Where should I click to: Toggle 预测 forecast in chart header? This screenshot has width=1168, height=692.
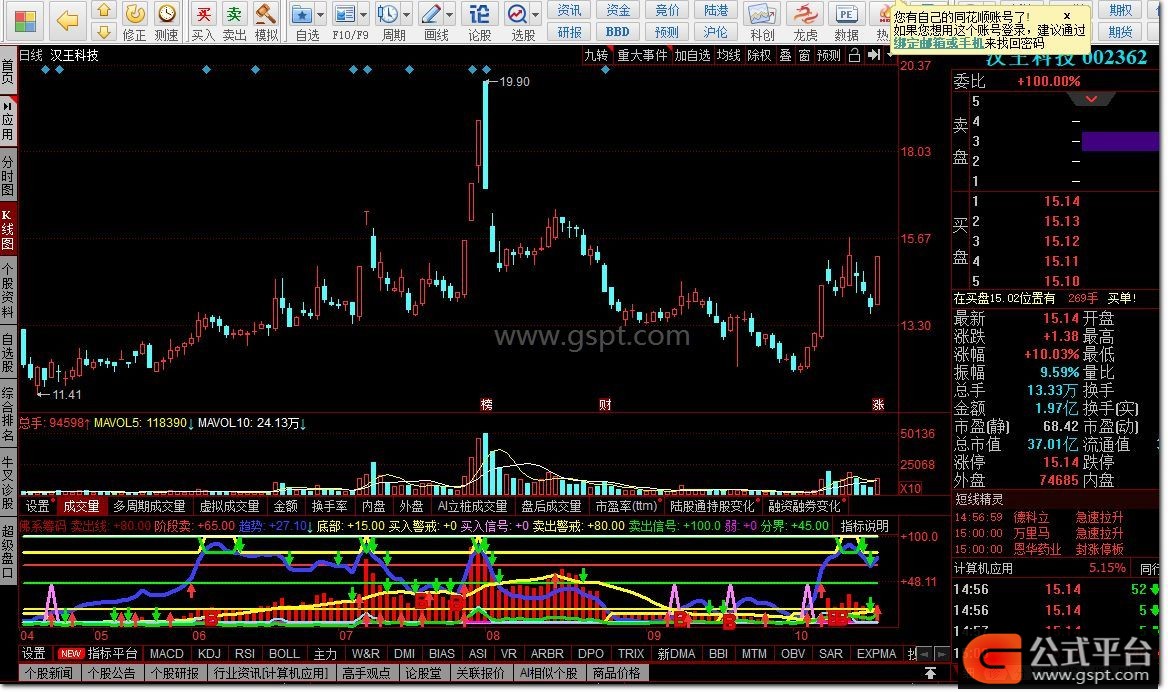(829, 55)
